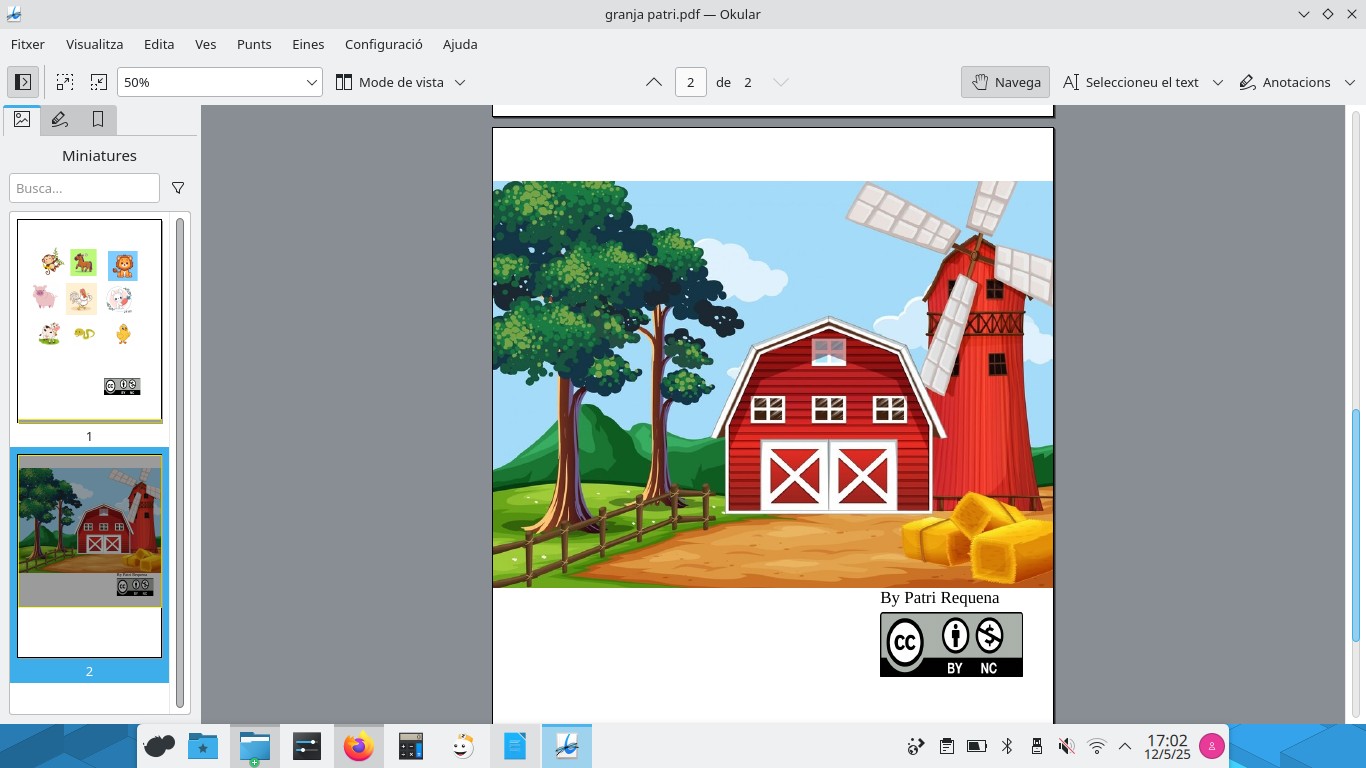Viewport: 1366px width, 768px height.
Task: Toggle the sidebar visibility button
Action: coord(24,82)
